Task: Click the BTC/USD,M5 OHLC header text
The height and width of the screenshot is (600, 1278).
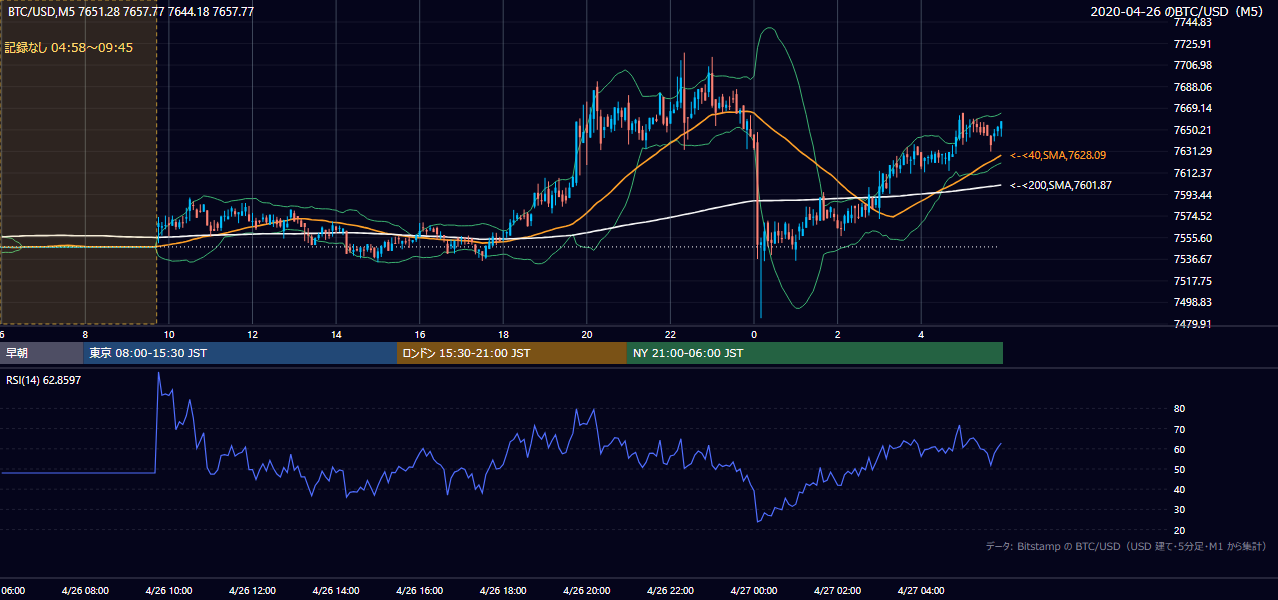Action: [131, 11]
